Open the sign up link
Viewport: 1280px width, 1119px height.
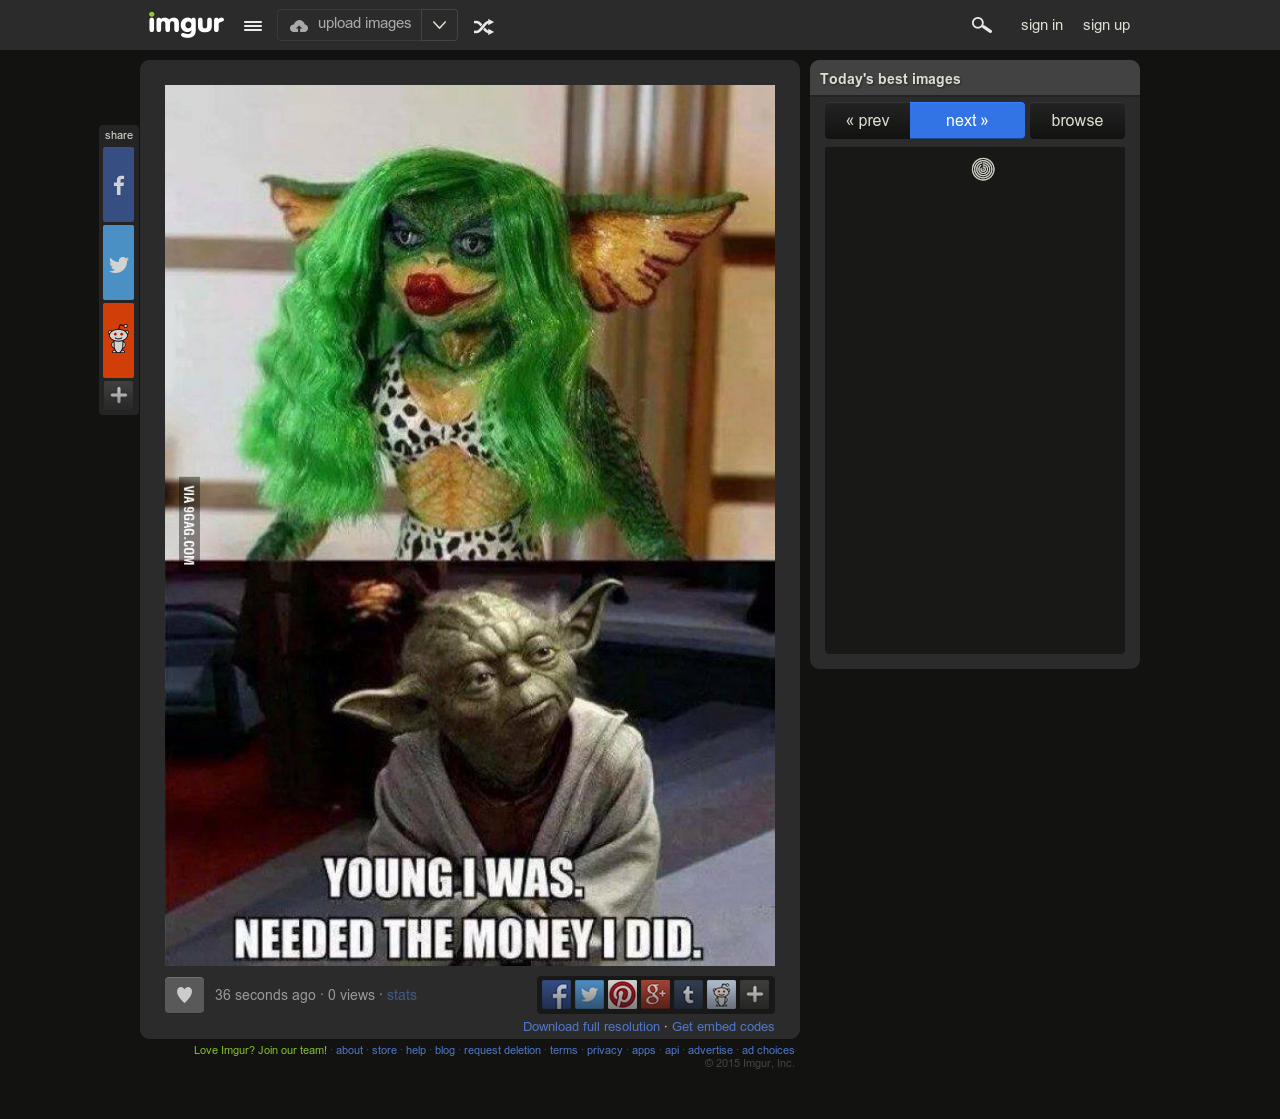(x=1106, y=25)
